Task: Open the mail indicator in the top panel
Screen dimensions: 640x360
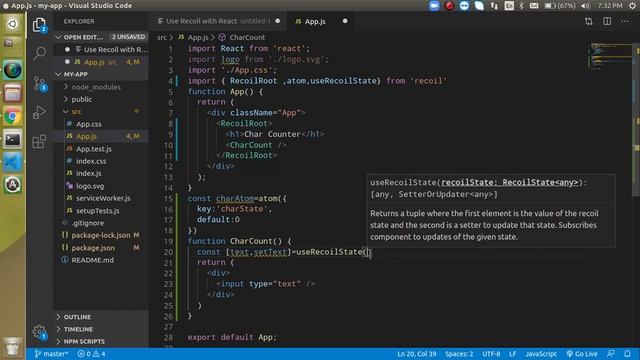Action: point(534,6)
